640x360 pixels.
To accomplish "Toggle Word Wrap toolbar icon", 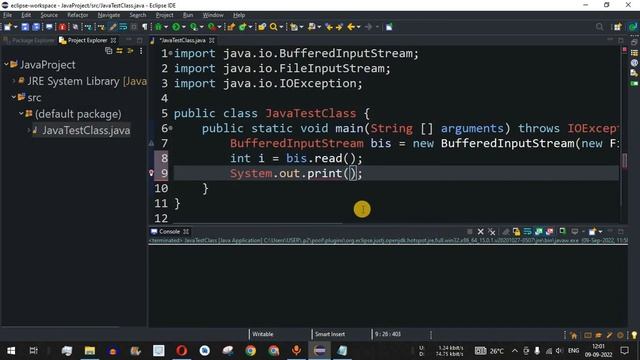I will click(x=123, y=27).
